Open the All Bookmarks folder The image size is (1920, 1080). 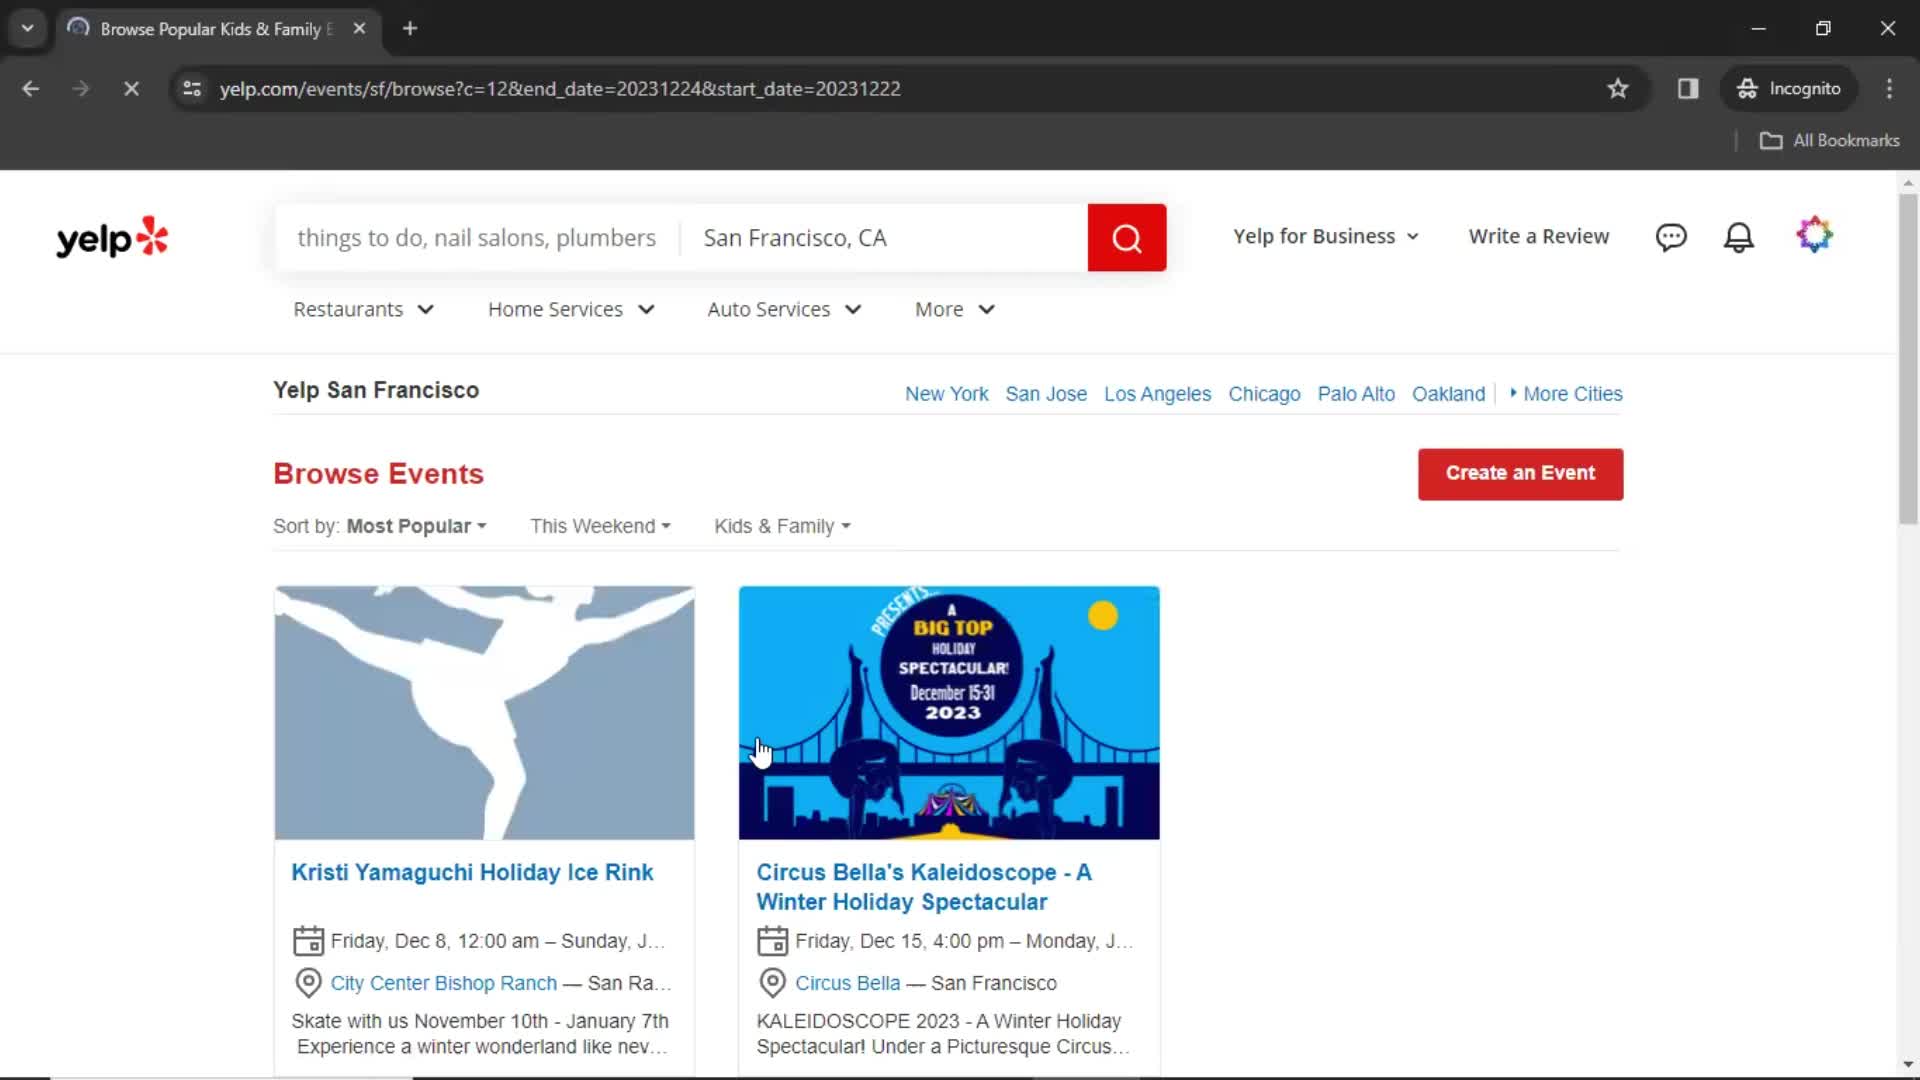pos(1829,140)
